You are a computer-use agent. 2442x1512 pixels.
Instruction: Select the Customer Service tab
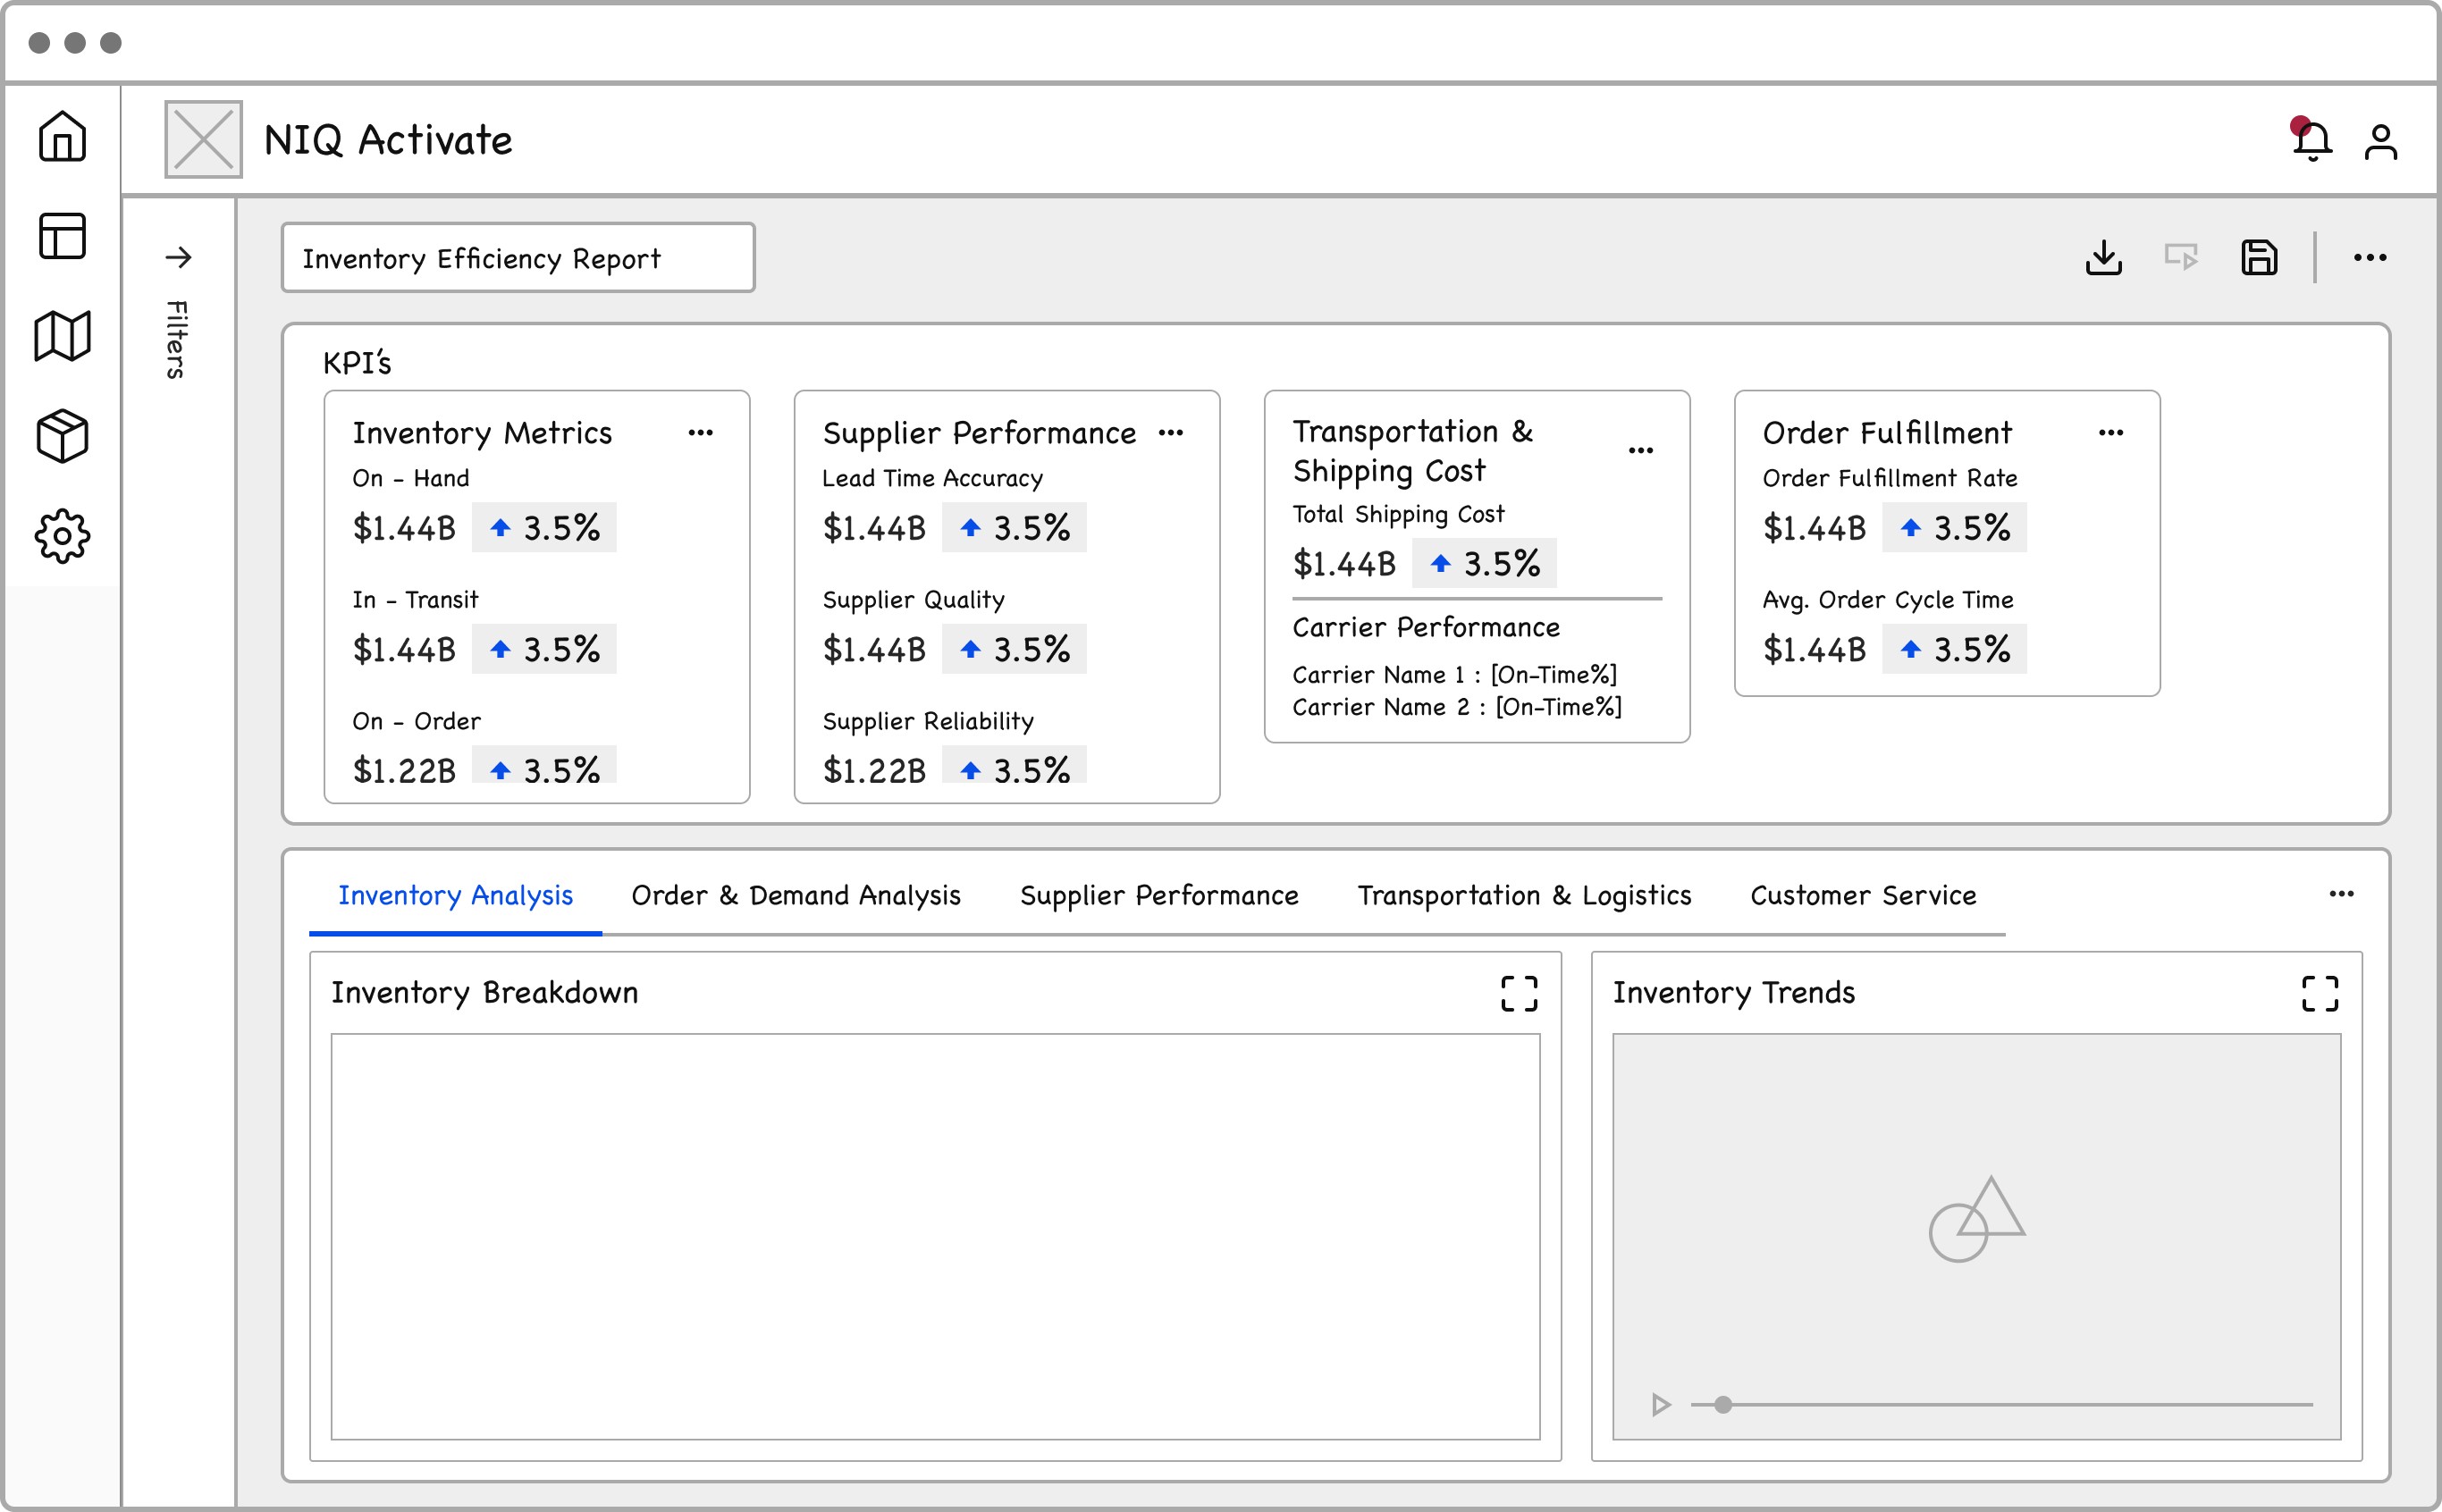[1863, 895]
